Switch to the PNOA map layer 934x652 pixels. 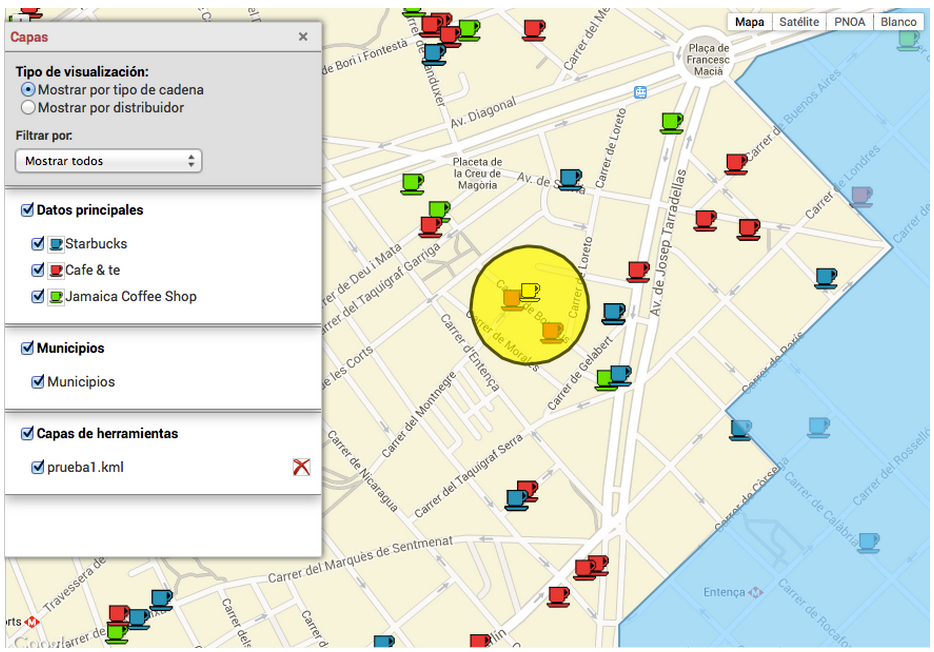click(849, 22)
